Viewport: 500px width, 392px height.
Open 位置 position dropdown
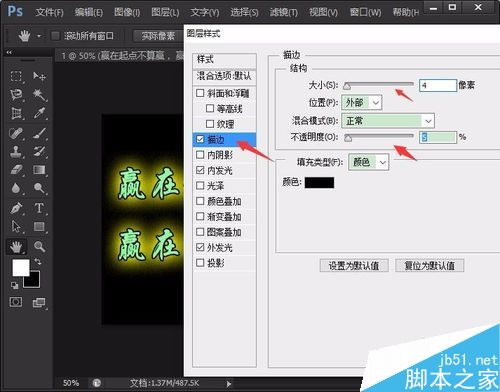[x=362, y=102]
